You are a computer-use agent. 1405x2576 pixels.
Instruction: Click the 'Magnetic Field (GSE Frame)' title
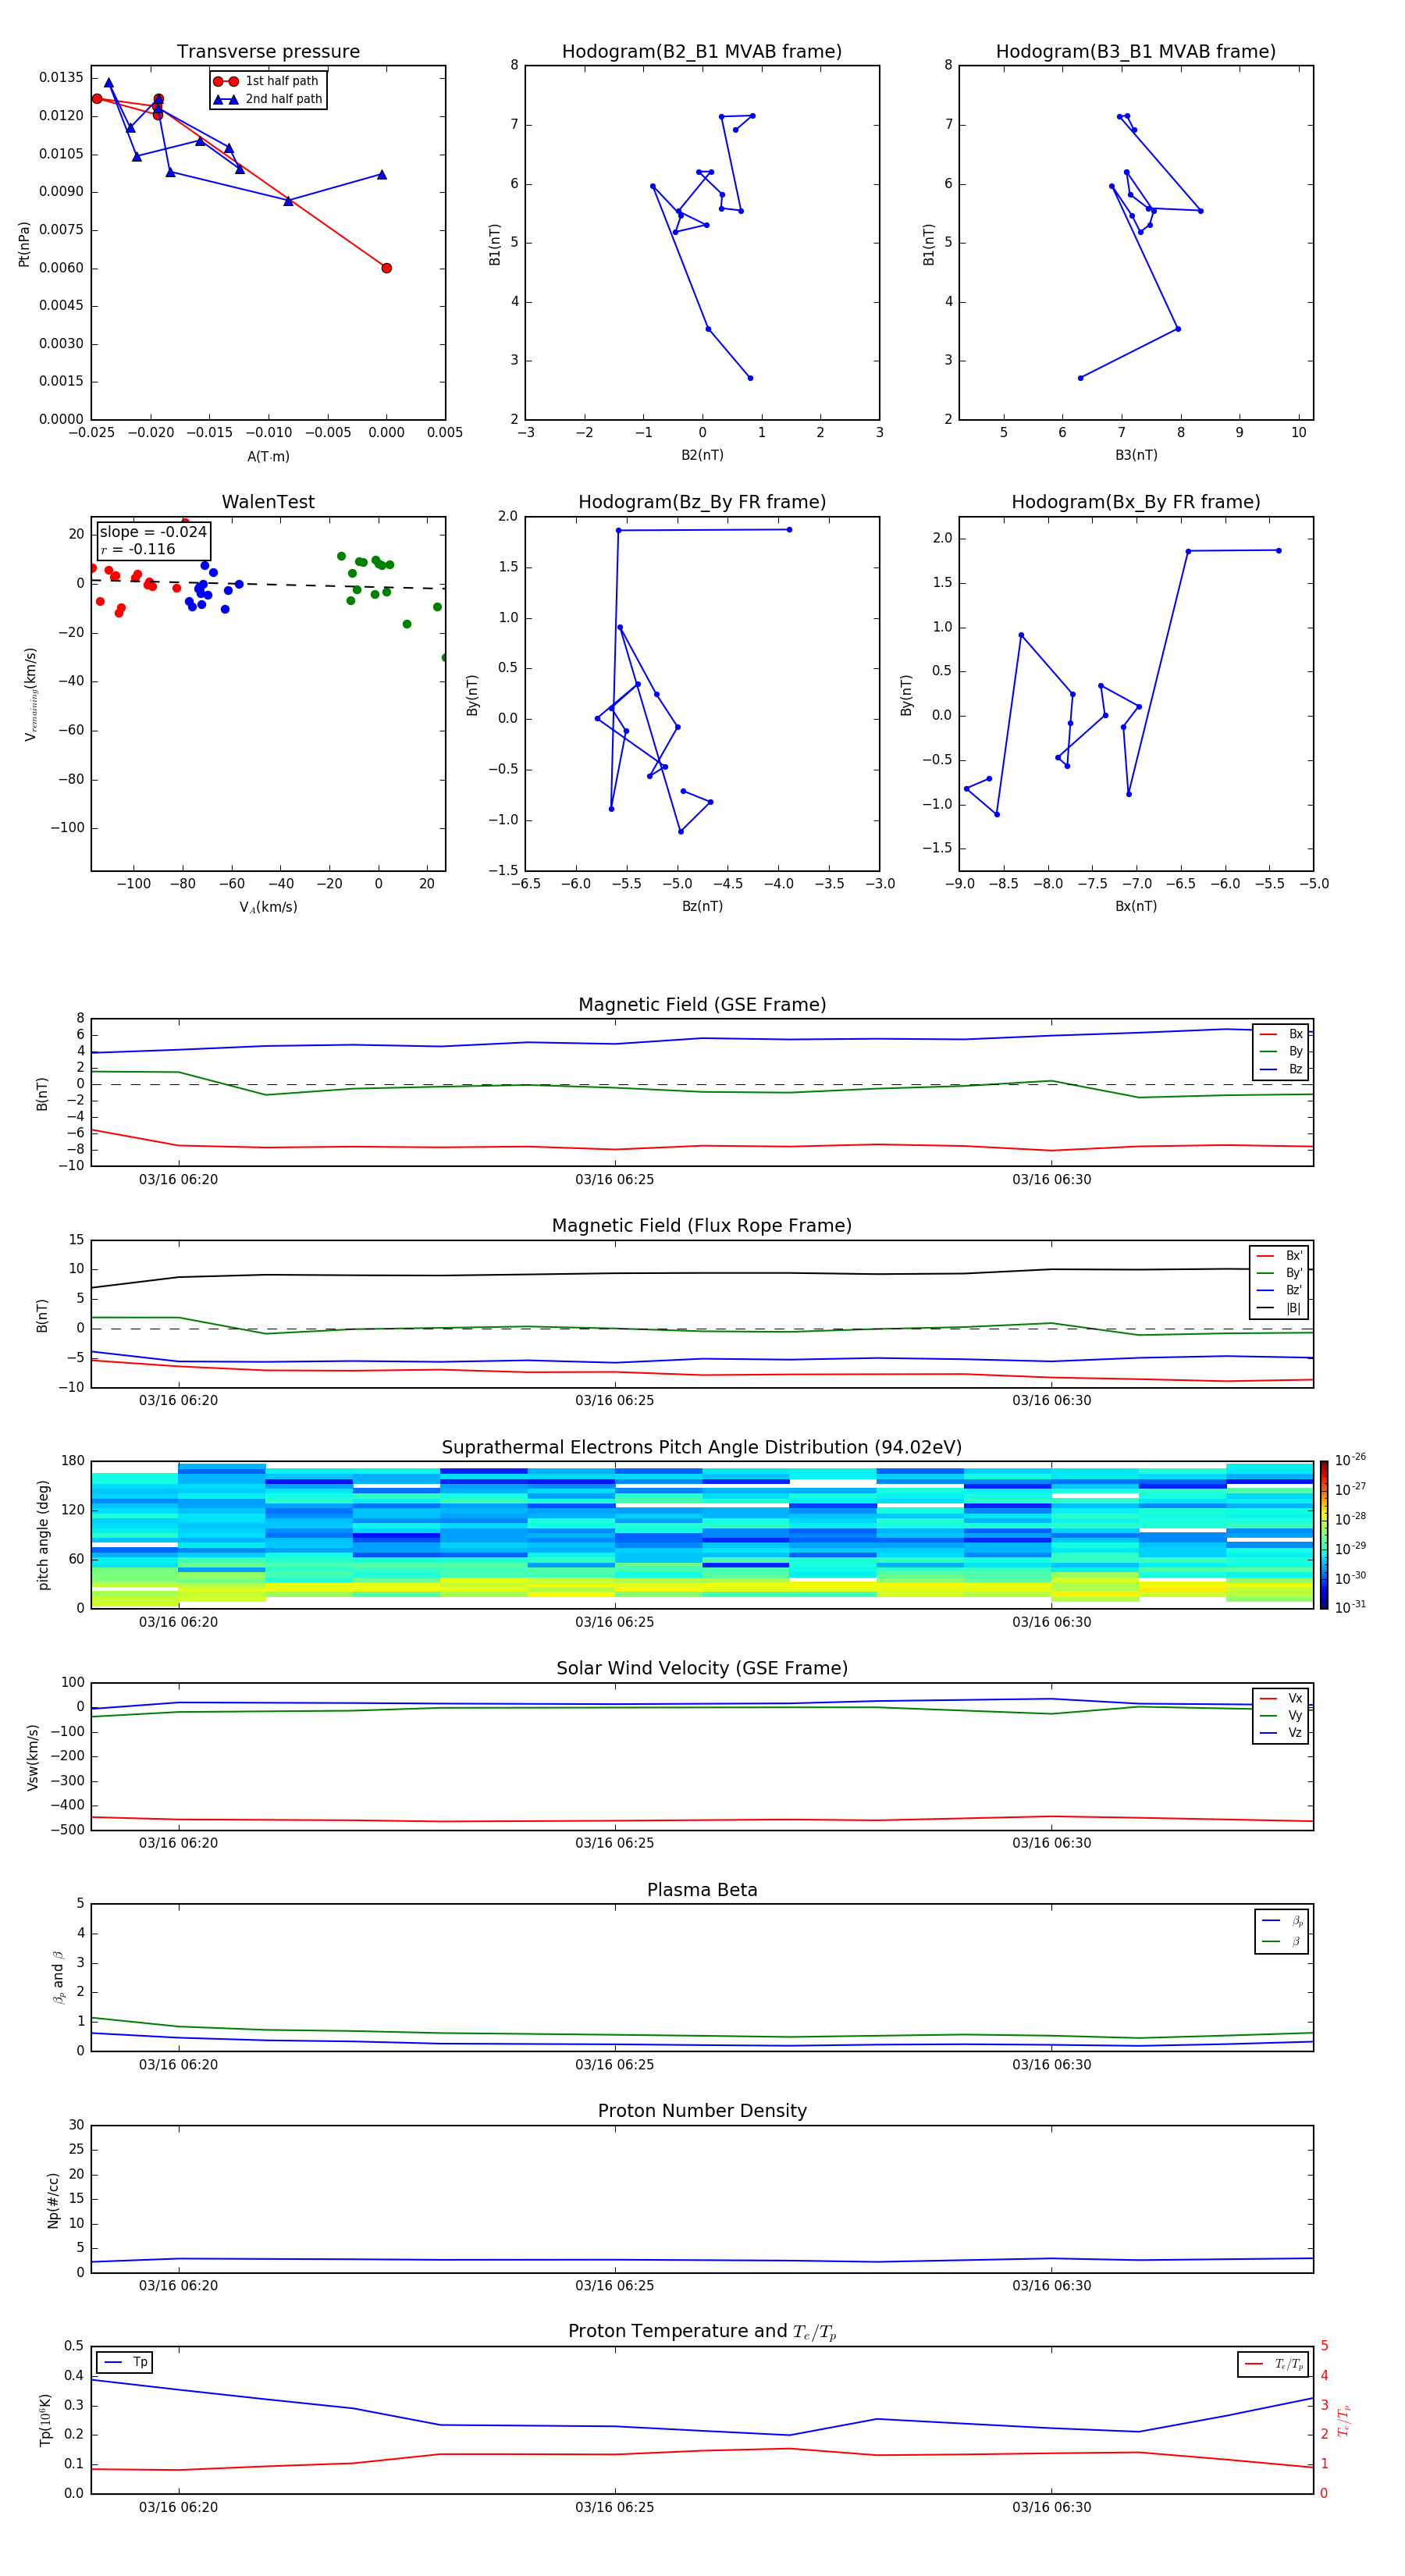tap(702, 1005)
